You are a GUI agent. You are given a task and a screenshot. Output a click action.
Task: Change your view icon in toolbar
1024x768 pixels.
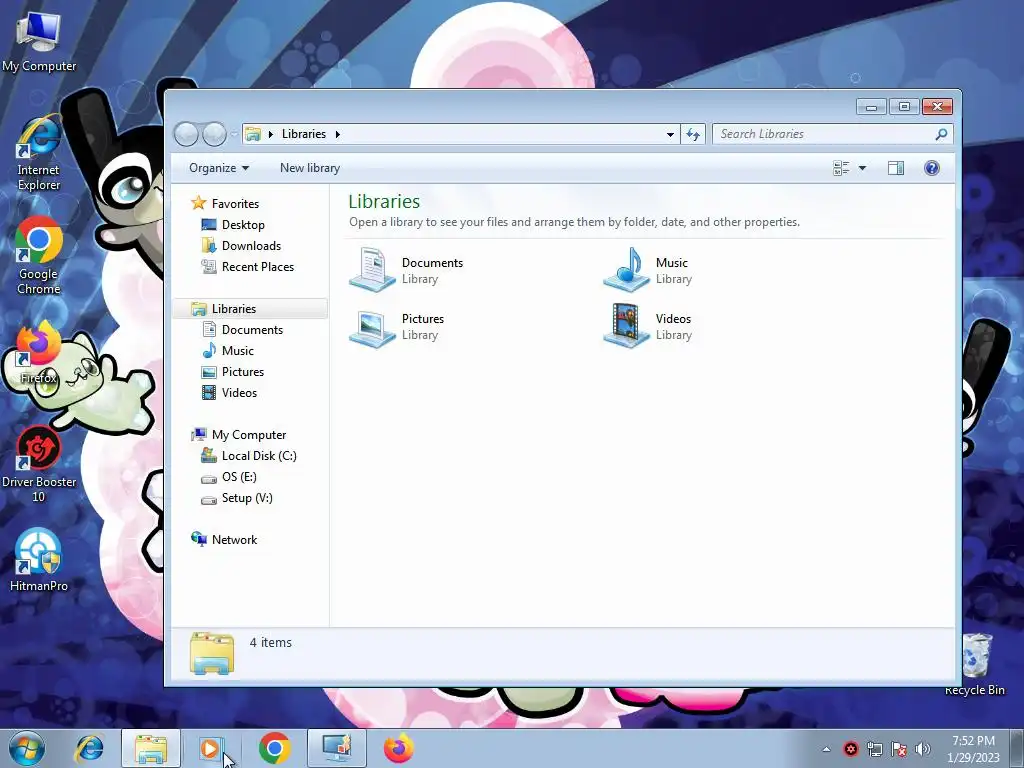point(841,168)
